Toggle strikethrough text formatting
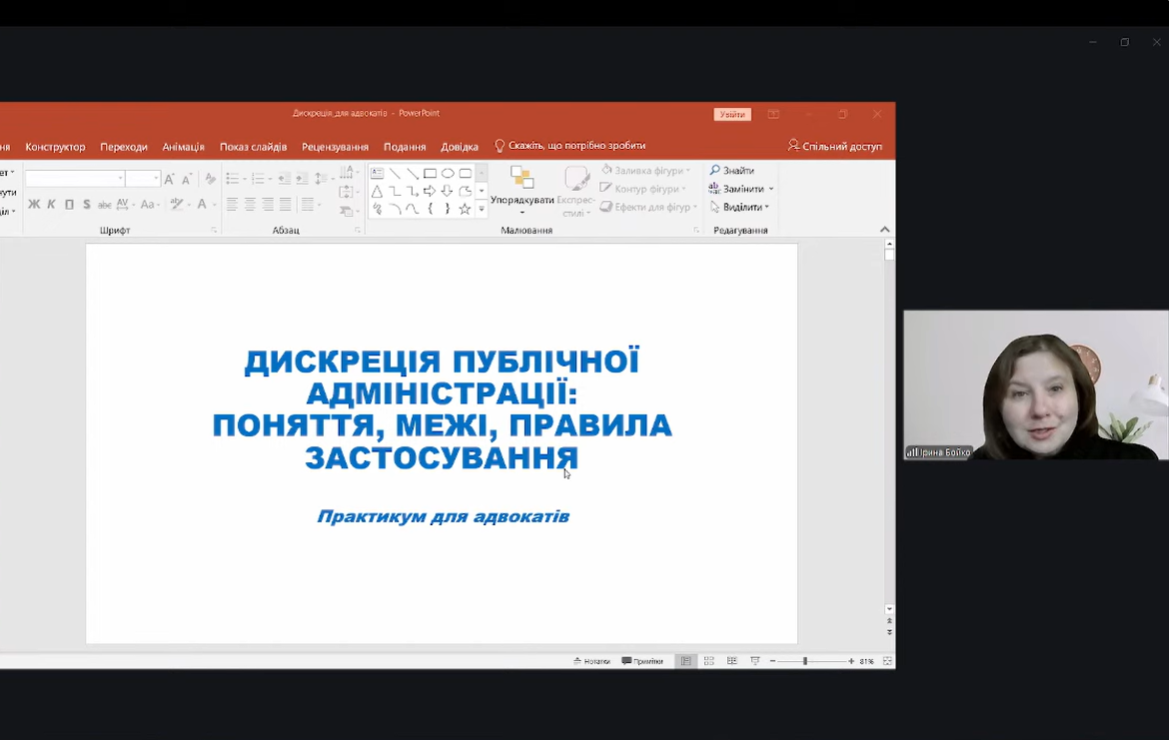Screen dimensions: 1169x740 click(x=104, y=205)
